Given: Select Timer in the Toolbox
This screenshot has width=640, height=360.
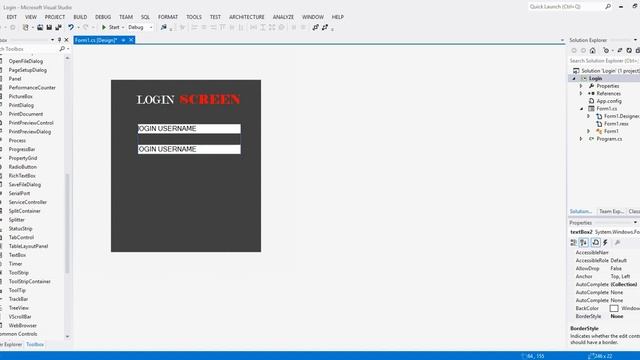Looking at the screenshot, I should point(16,264).
